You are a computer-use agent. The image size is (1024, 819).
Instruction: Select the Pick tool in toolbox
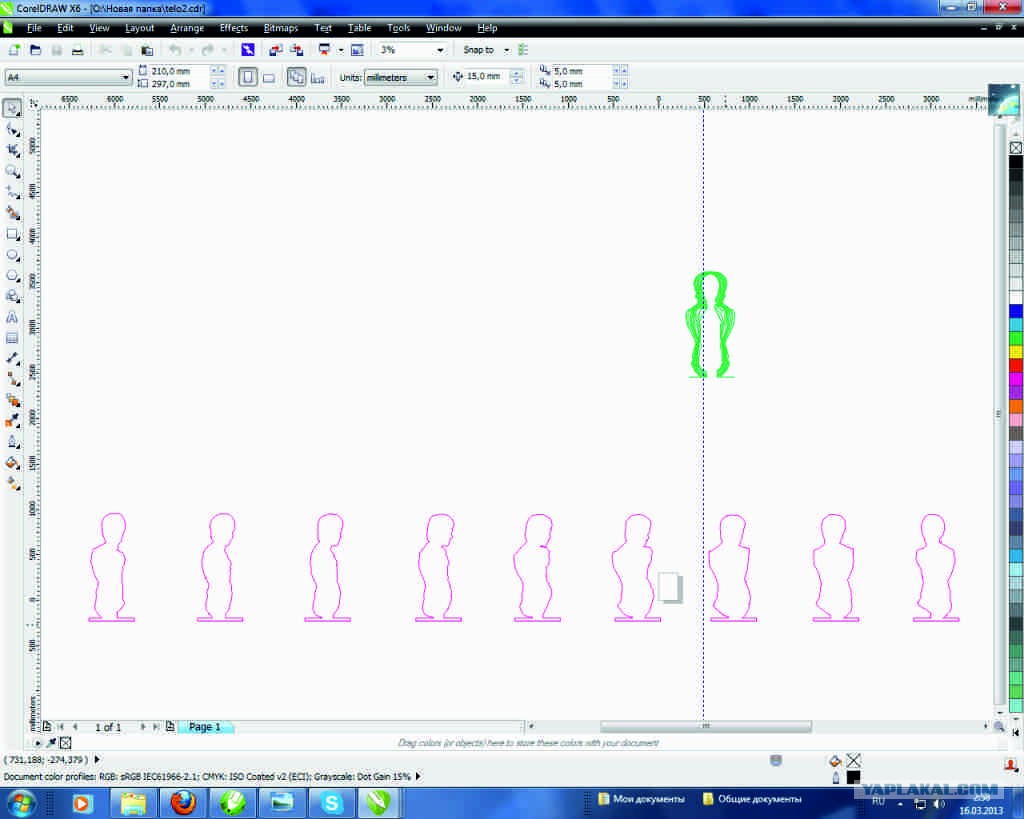pyautogui.click(x=13, y=108)
